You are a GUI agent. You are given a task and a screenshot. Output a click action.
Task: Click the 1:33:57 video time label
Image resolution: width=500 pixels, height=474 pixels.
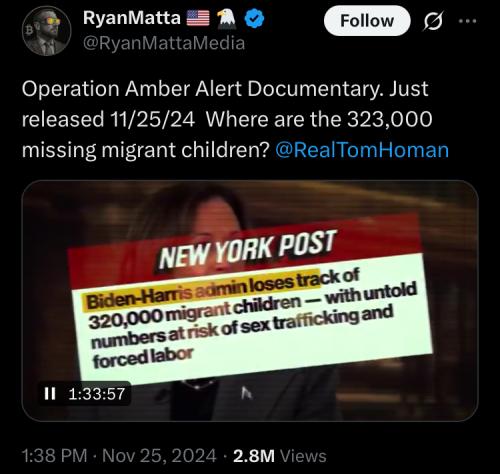point(97,394)
